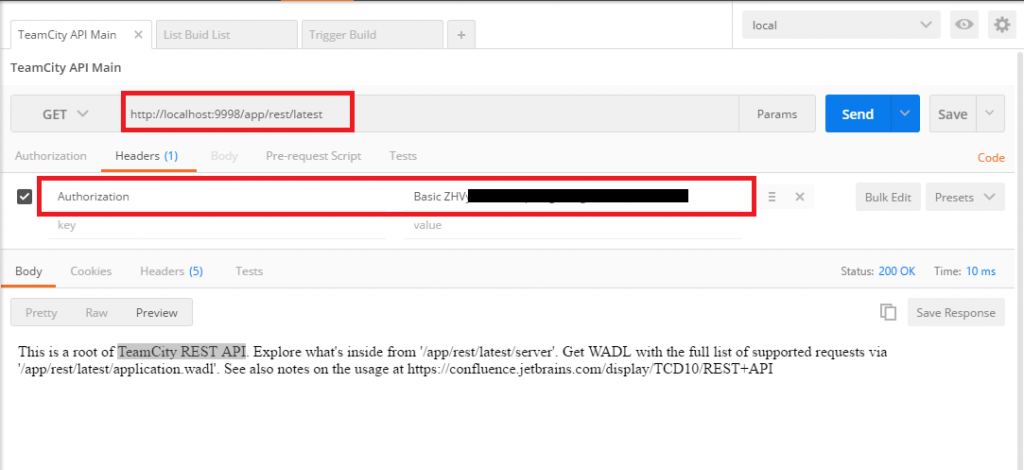Screen dimensions: 1024x470
Task: Click the Authorization header key field
Action: pyautogui.click(x=217, y=196)
